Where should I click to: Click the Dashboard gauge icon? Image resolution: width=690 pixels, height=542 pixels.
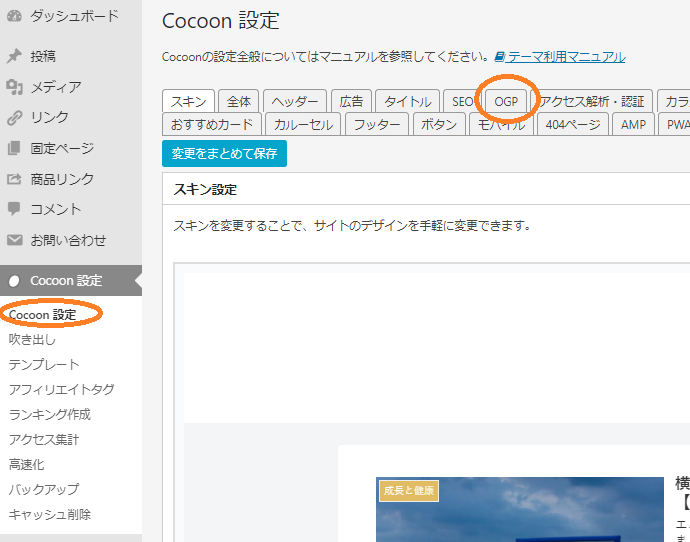tap(14, 16)
